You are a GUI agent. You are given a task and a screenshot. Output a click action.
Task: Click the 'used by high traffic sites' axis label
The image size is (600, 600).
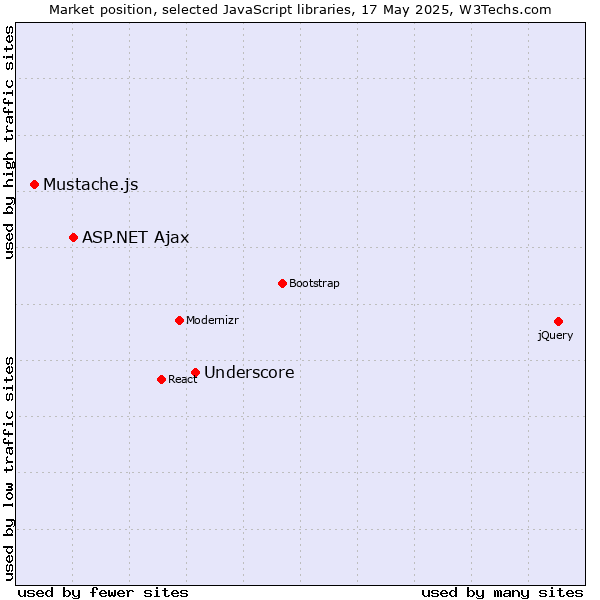(x=8, y=142)
